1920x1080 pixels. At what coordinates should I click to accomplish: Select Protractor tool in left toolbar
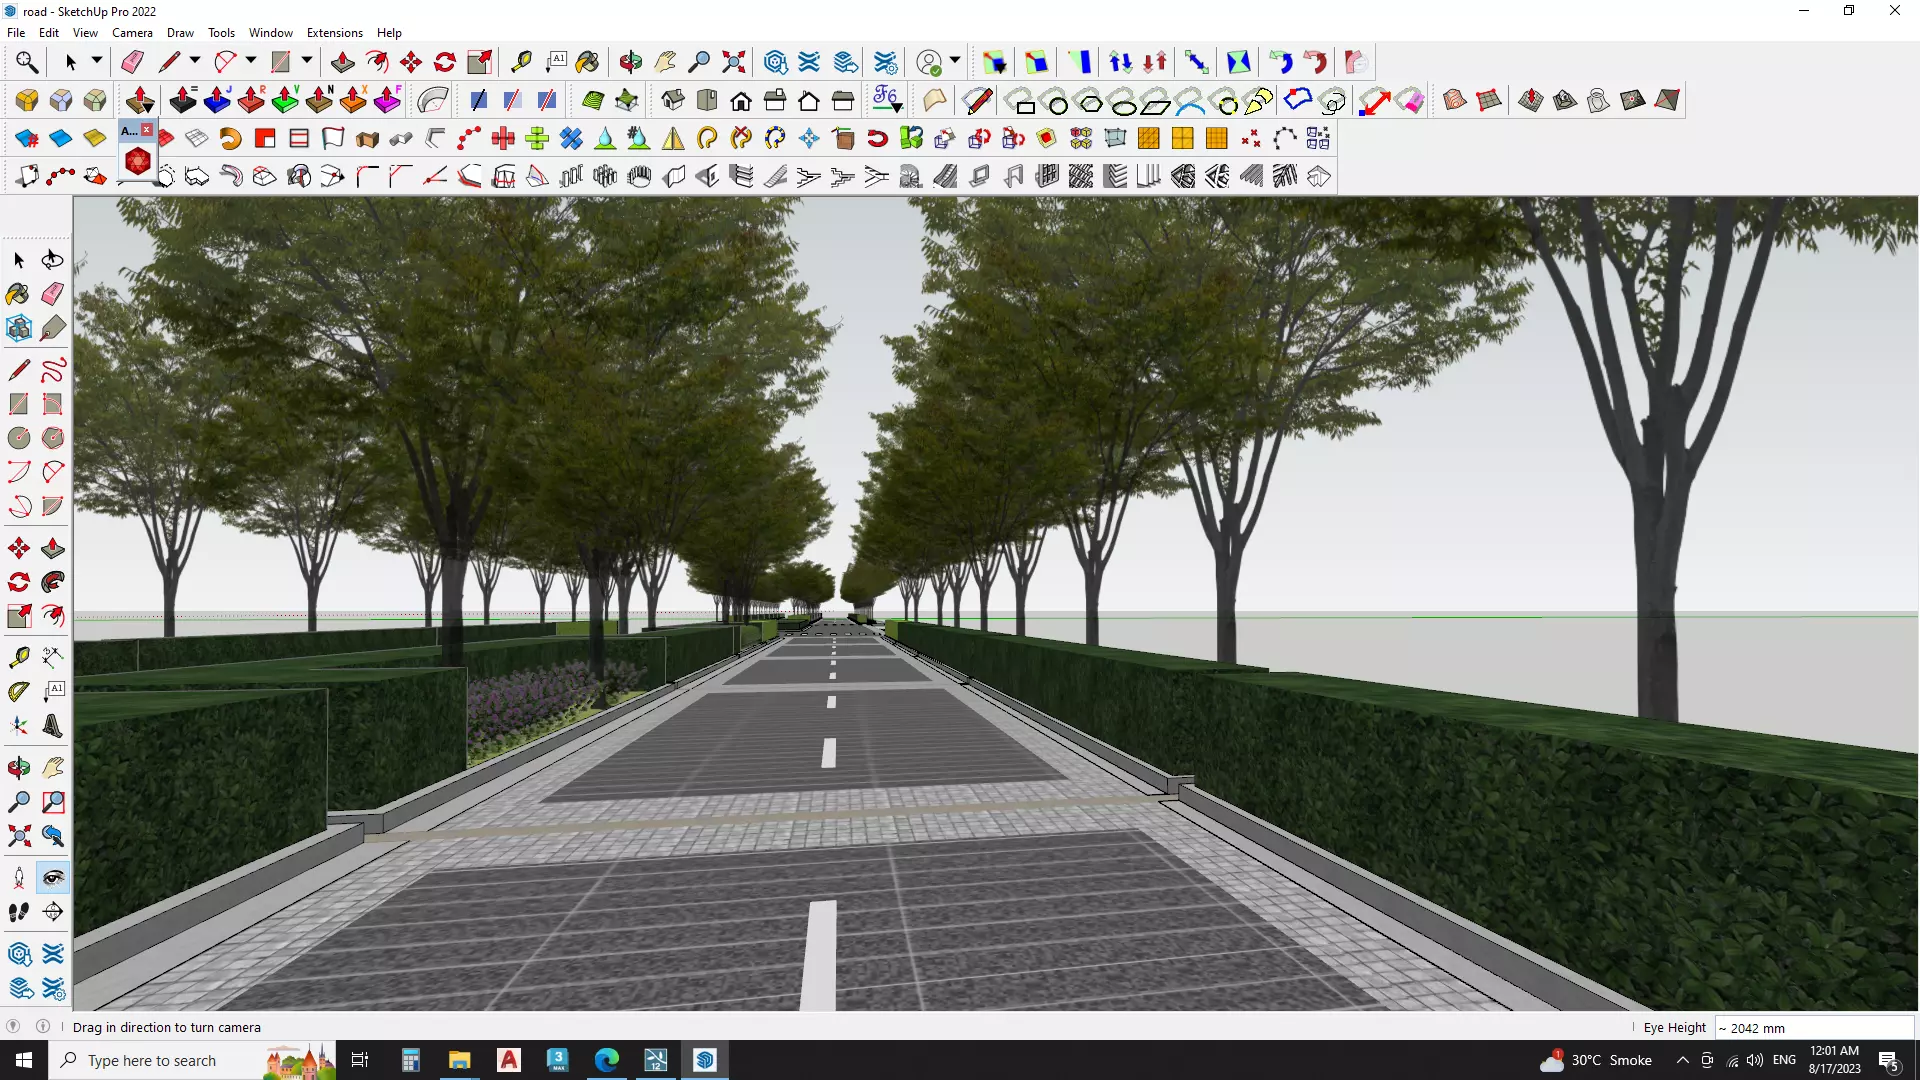[x=19, y=691]
